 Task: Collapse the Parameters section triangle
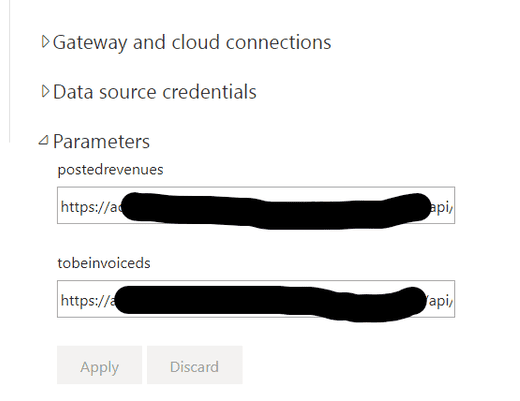44,140
